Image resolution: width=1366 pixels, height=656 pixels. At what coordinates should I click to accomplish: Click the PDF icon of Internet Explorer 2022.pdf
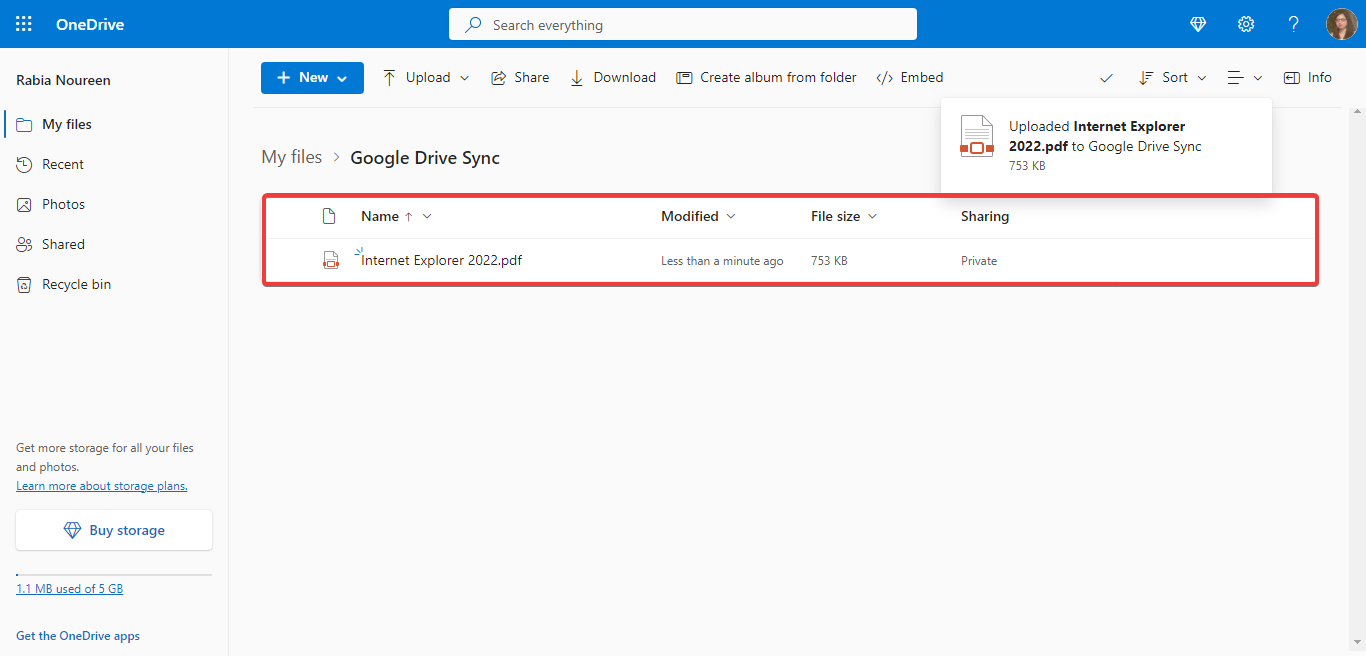[x=330, y=261]
